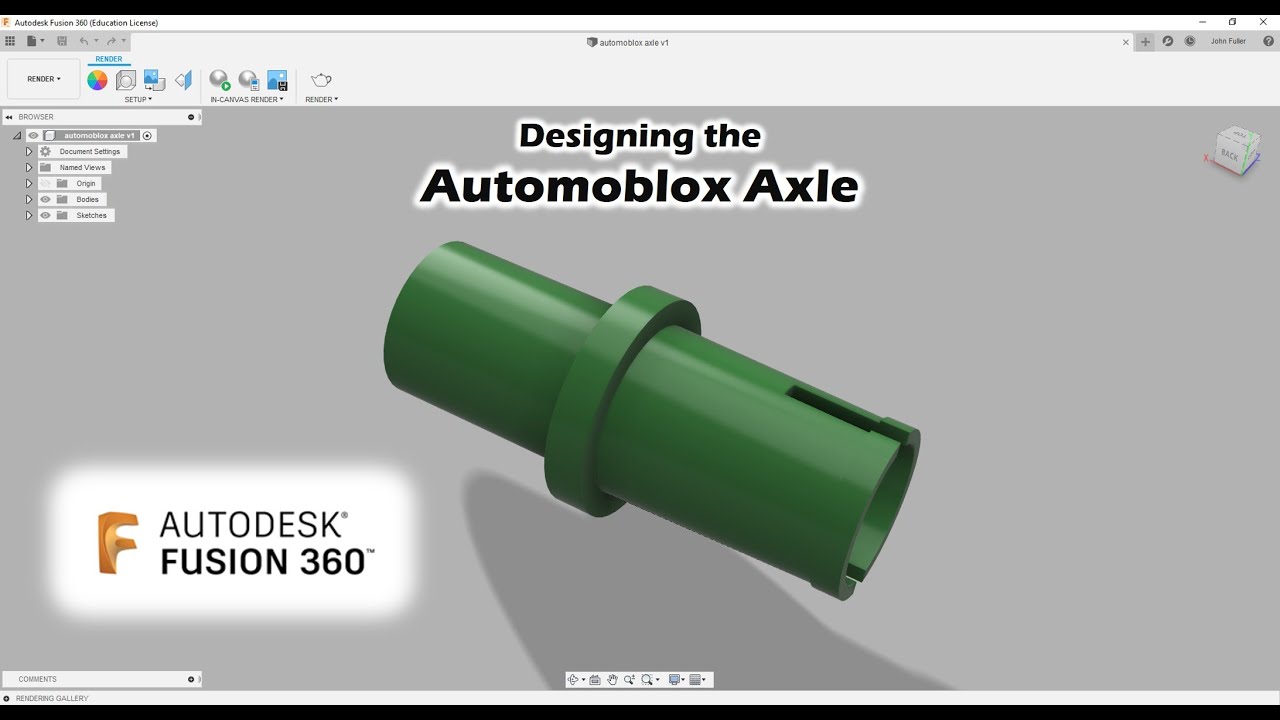Open the John Fuller account menu

(1228, 42)
